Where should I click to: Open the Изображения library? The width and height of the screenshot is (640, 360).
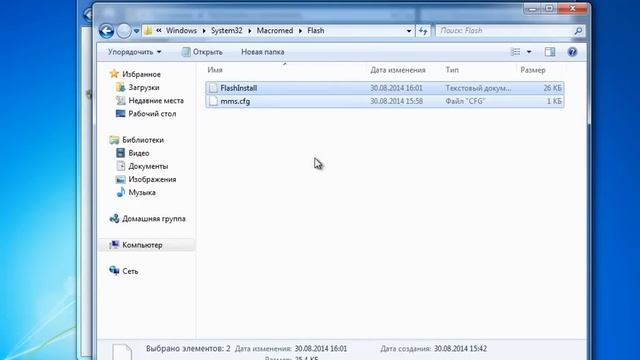pyautogui.click(x=152, y=179)
